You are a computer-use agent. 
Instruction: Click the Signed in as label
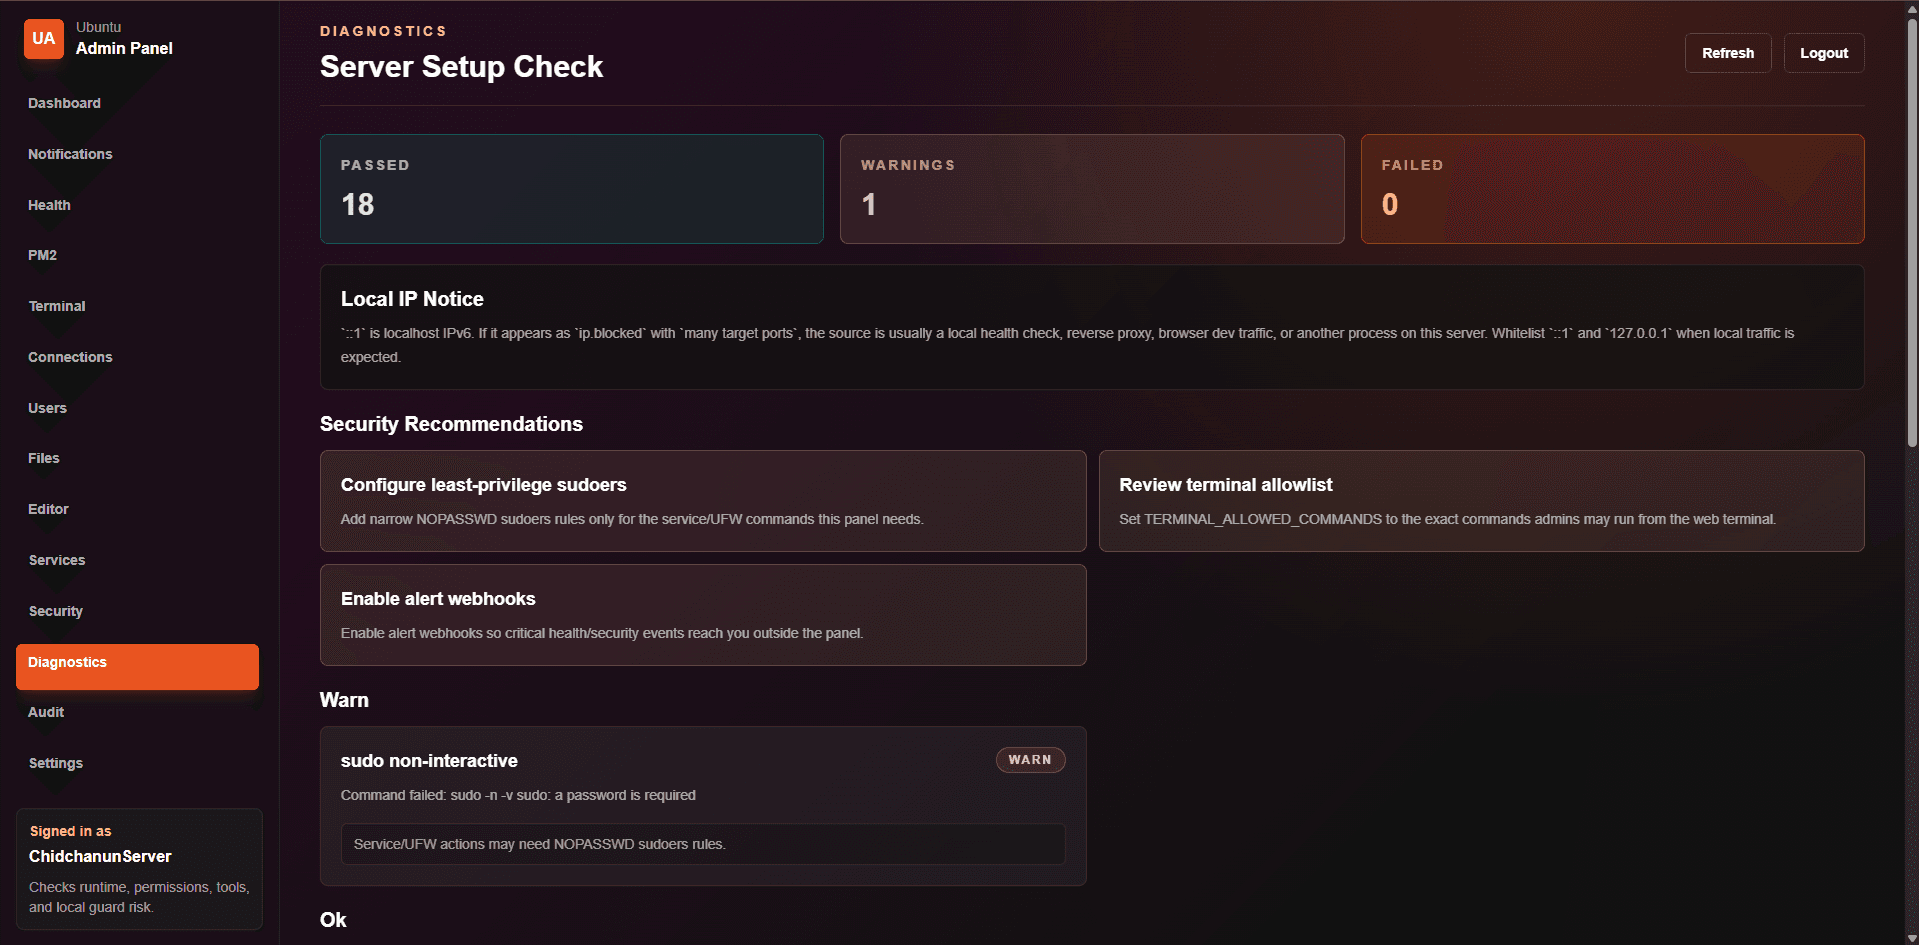pos(70,831)
